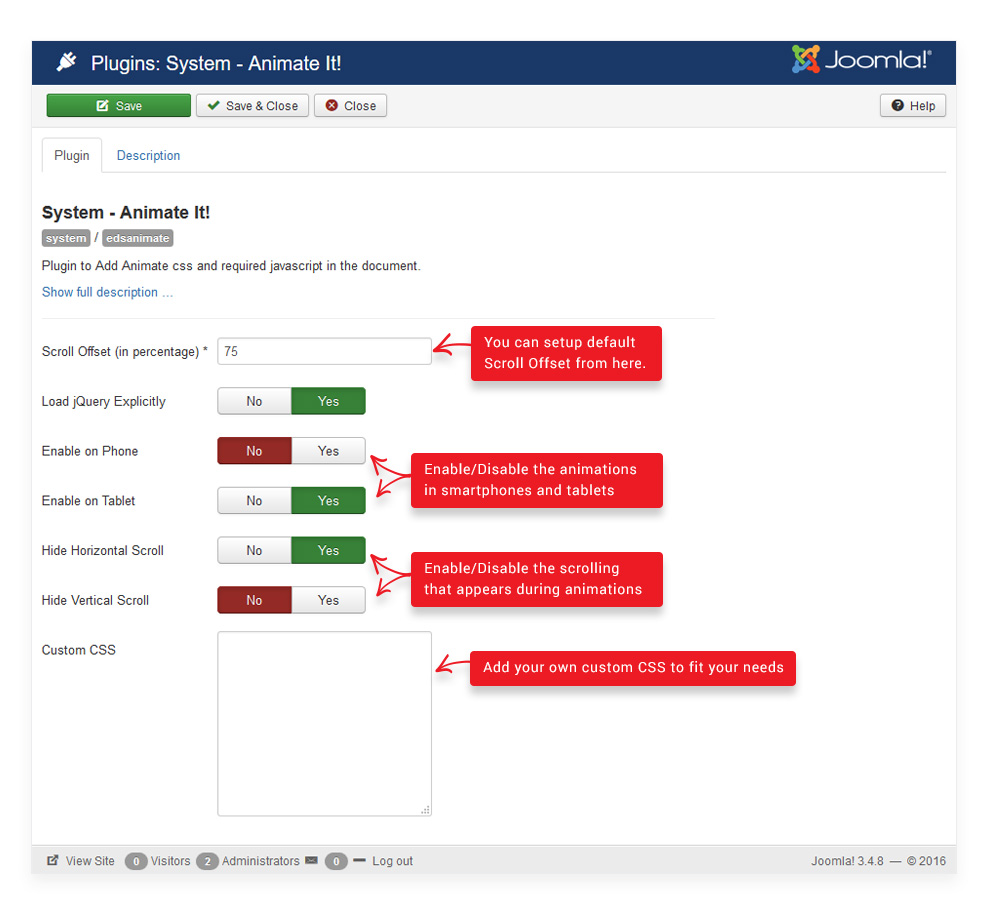Click the Joomla! logo
This screenshot has width=988, height=912.
pos(861,60)
